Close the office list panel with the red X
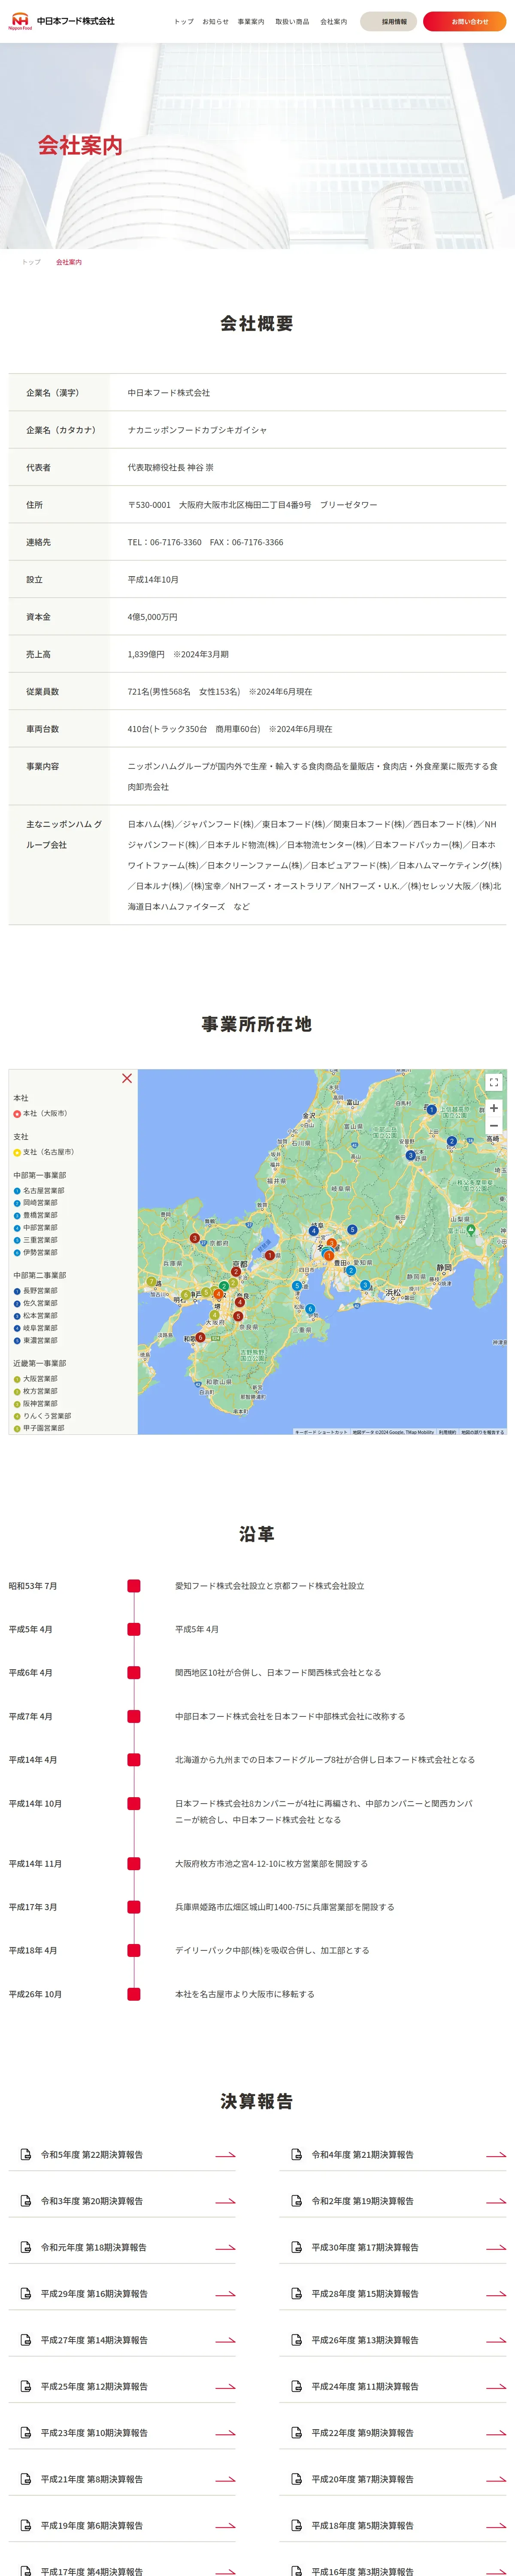Viewport: 515px width, 2576px height. pos(127,1078)
